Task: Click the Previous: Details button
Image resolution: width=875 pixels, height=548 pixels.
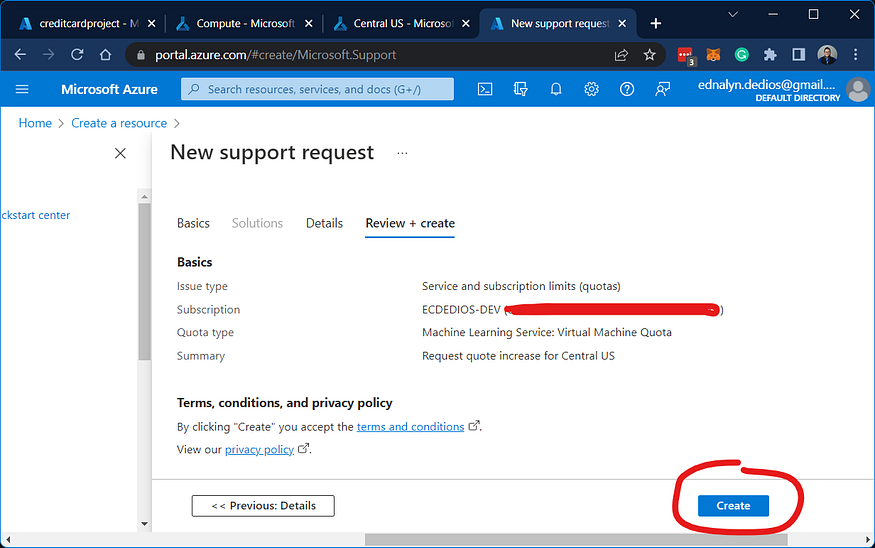Action: [263, 506]
